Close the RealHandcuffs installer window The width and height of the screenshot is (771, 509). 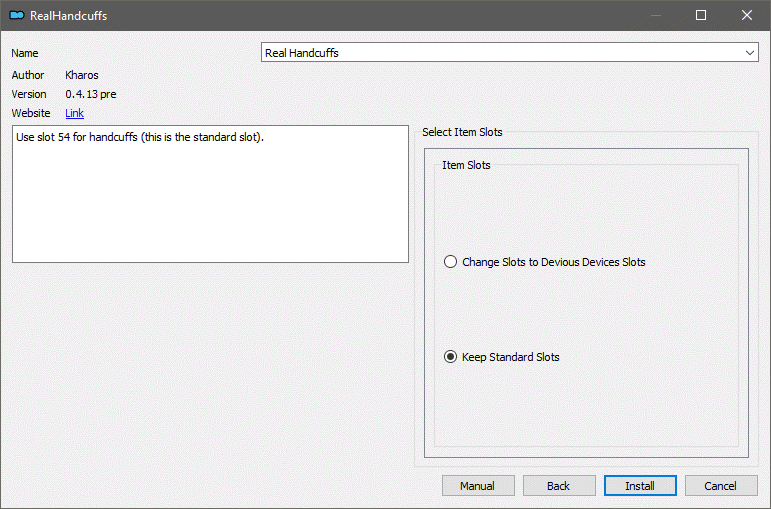747,15
